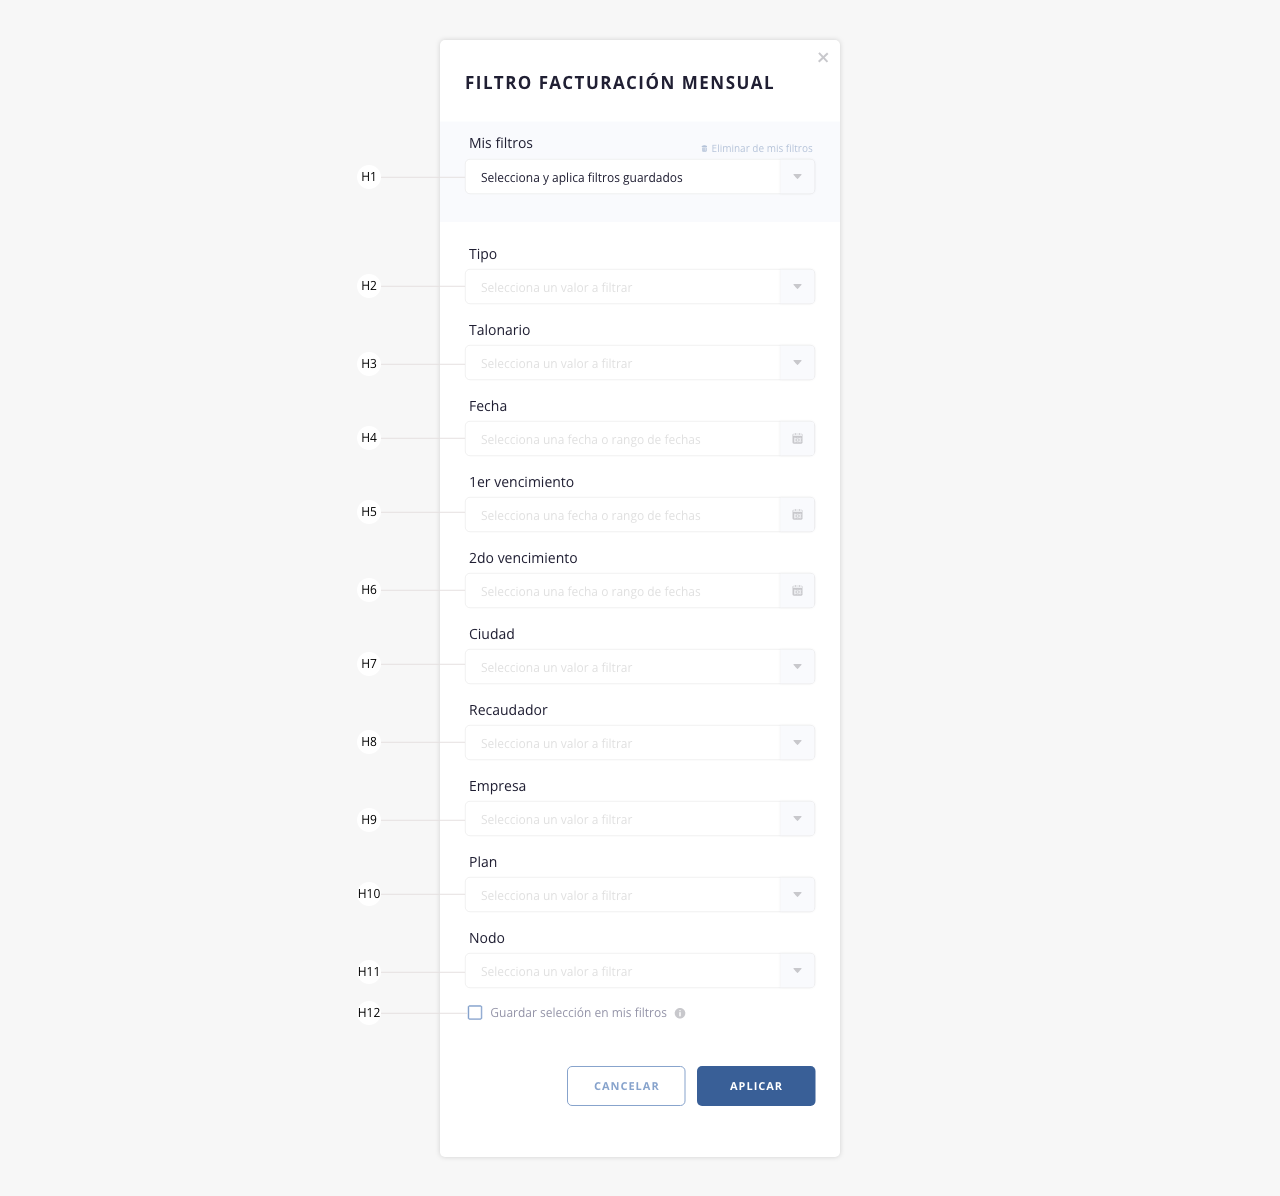Open the Plan dropdown

click(640, 895)
